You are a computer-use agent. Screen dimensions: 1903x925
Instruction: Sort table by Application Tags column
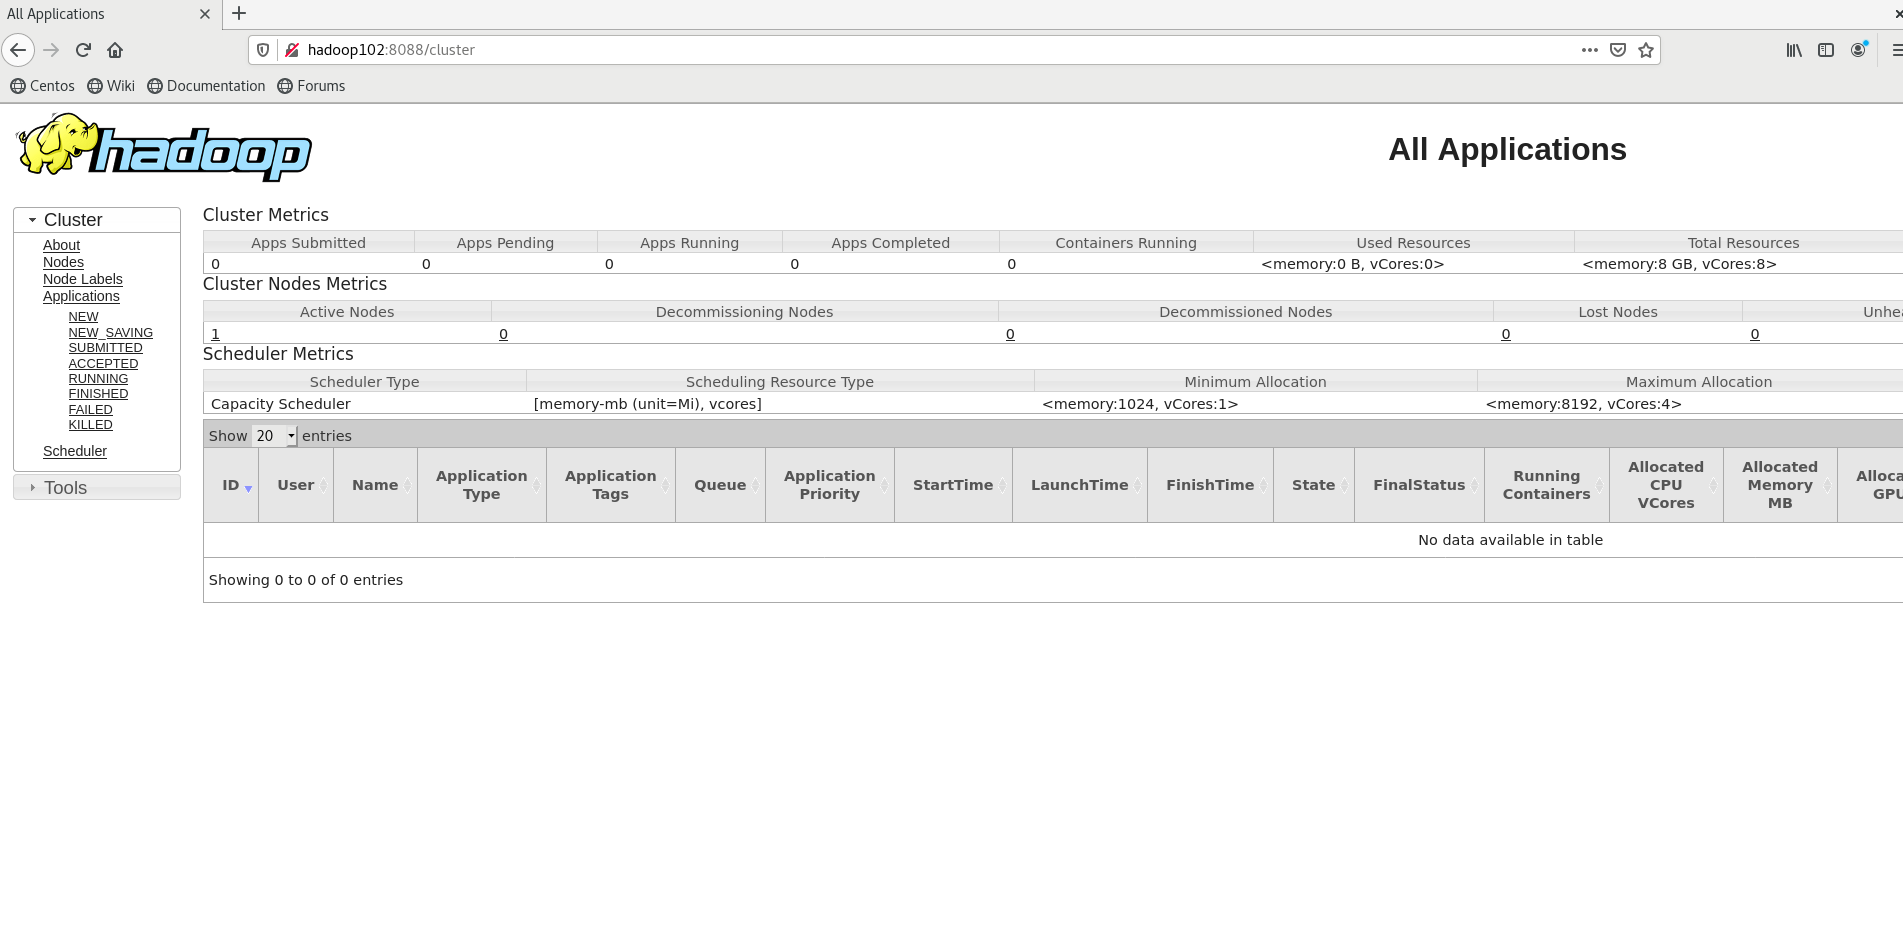click(x=611, y=485)
